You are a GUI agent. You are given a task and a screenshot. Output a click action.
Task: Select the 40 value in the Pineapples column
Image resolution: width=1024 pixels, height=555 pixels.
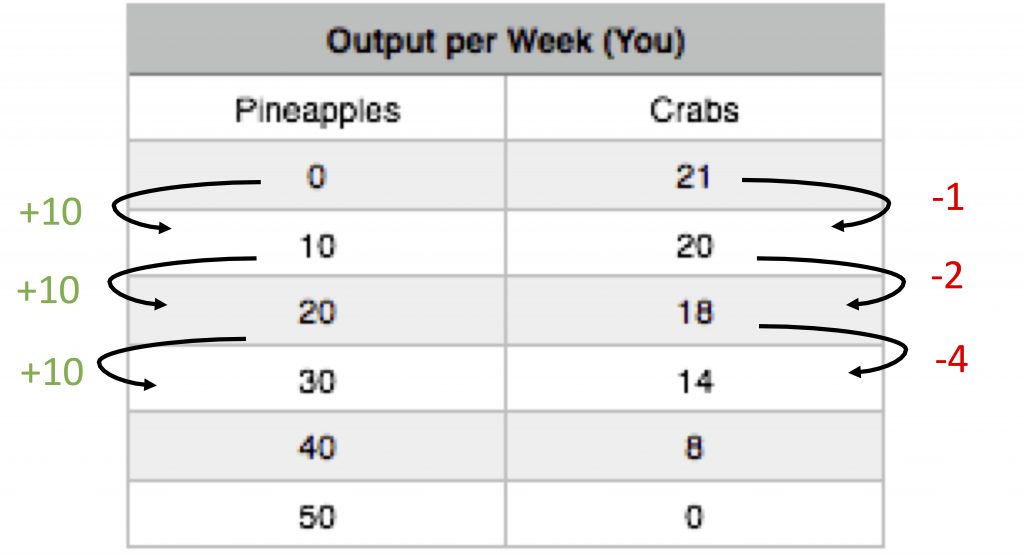click(317, 449)
